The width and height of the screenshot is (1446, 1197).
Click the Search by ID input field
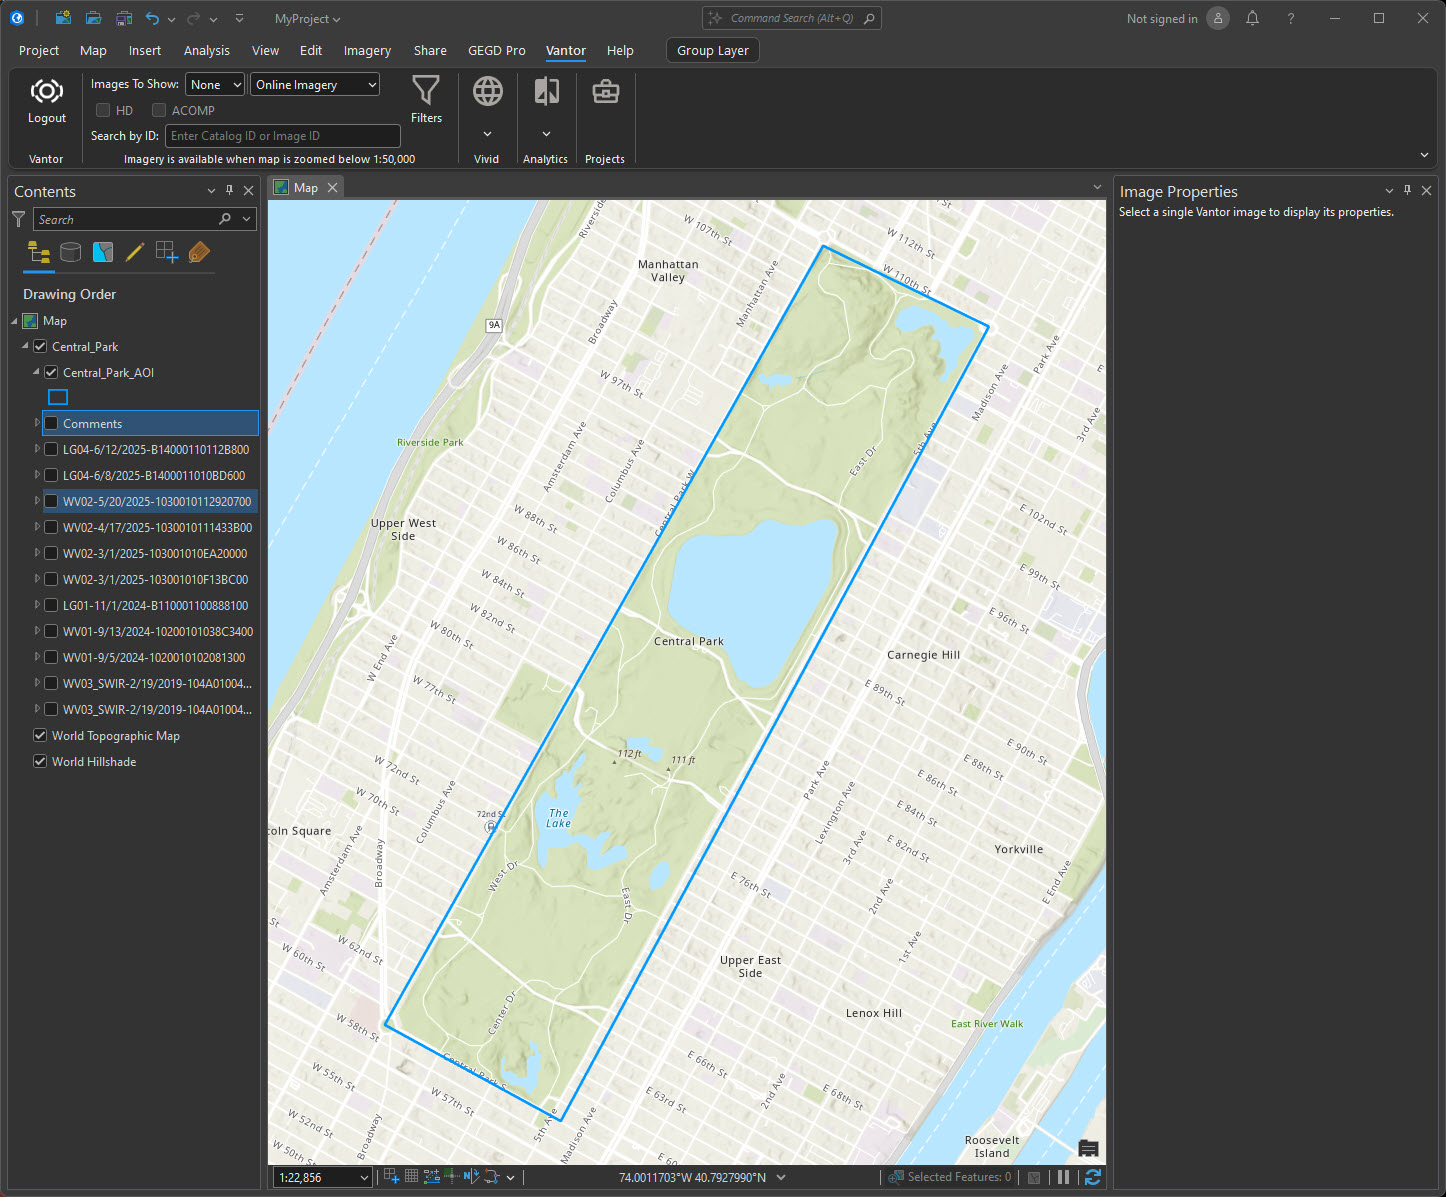[283, 136]
